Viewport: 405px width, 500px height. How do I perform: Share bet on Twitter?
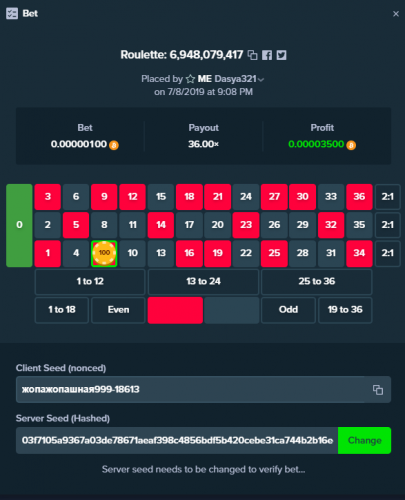[x=282, y=55]
